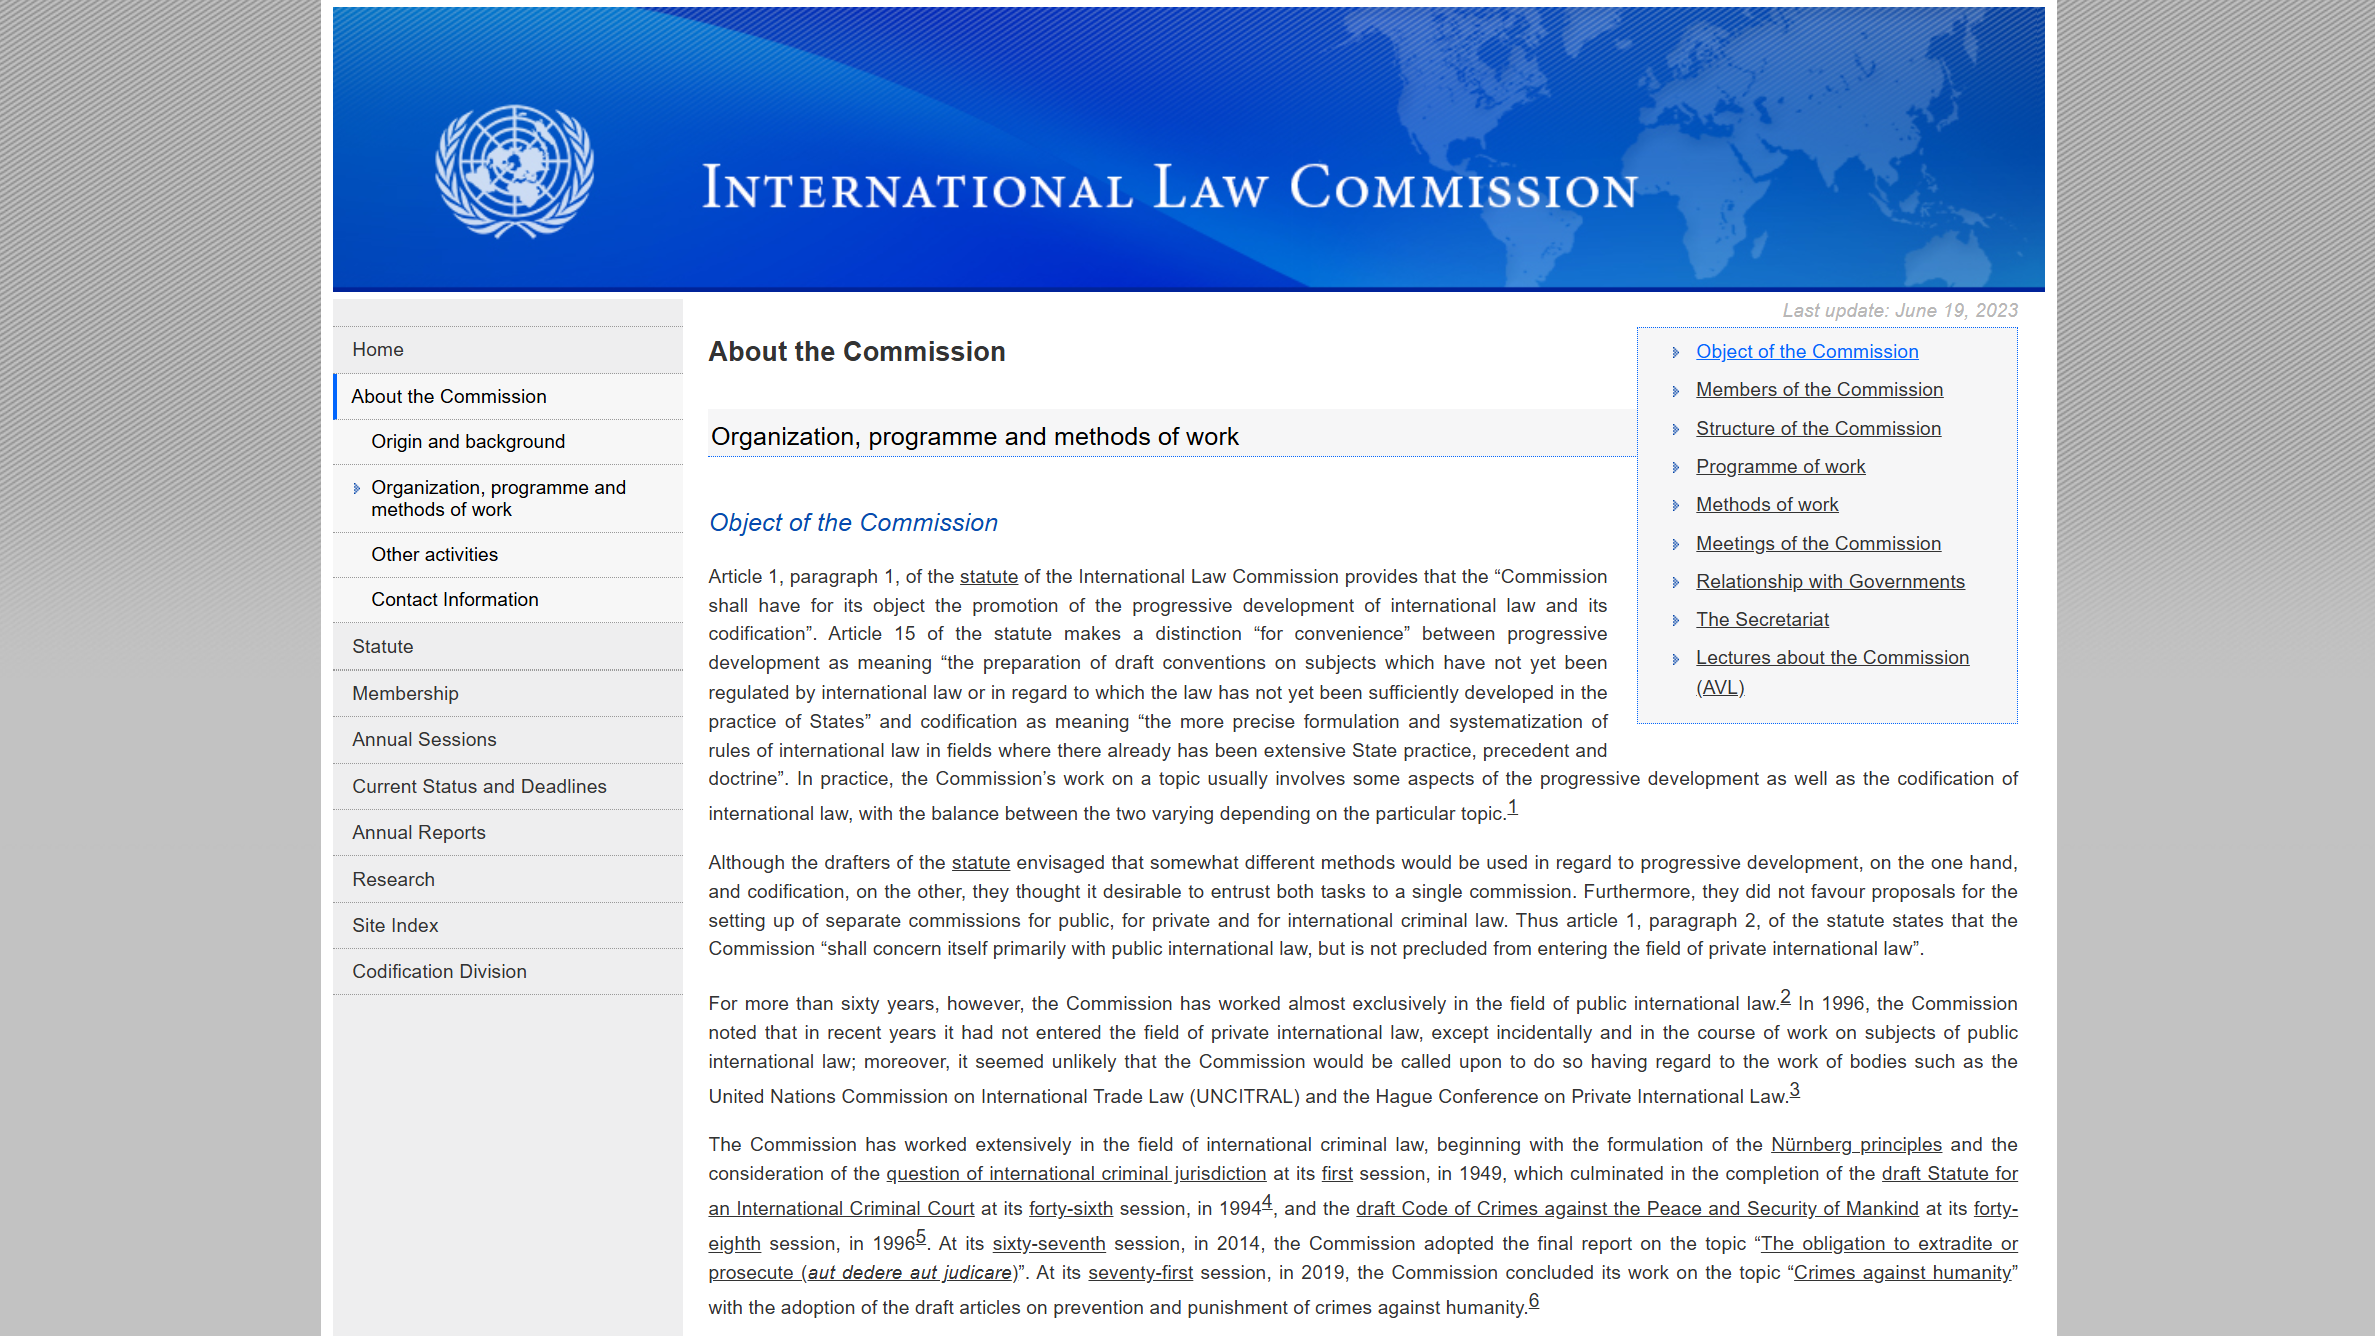This screenshot has height=1336, width=2375.
Task: Click arrow bullet next to Programme of work
Action: [1676, 468]
